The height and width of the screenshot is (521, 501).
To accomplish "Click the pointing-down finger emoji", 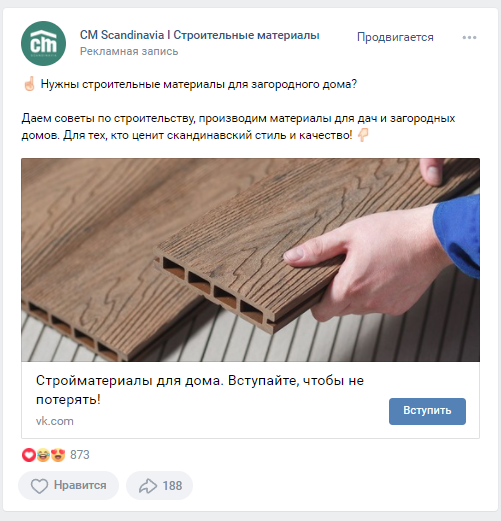I will coord(363,135).
